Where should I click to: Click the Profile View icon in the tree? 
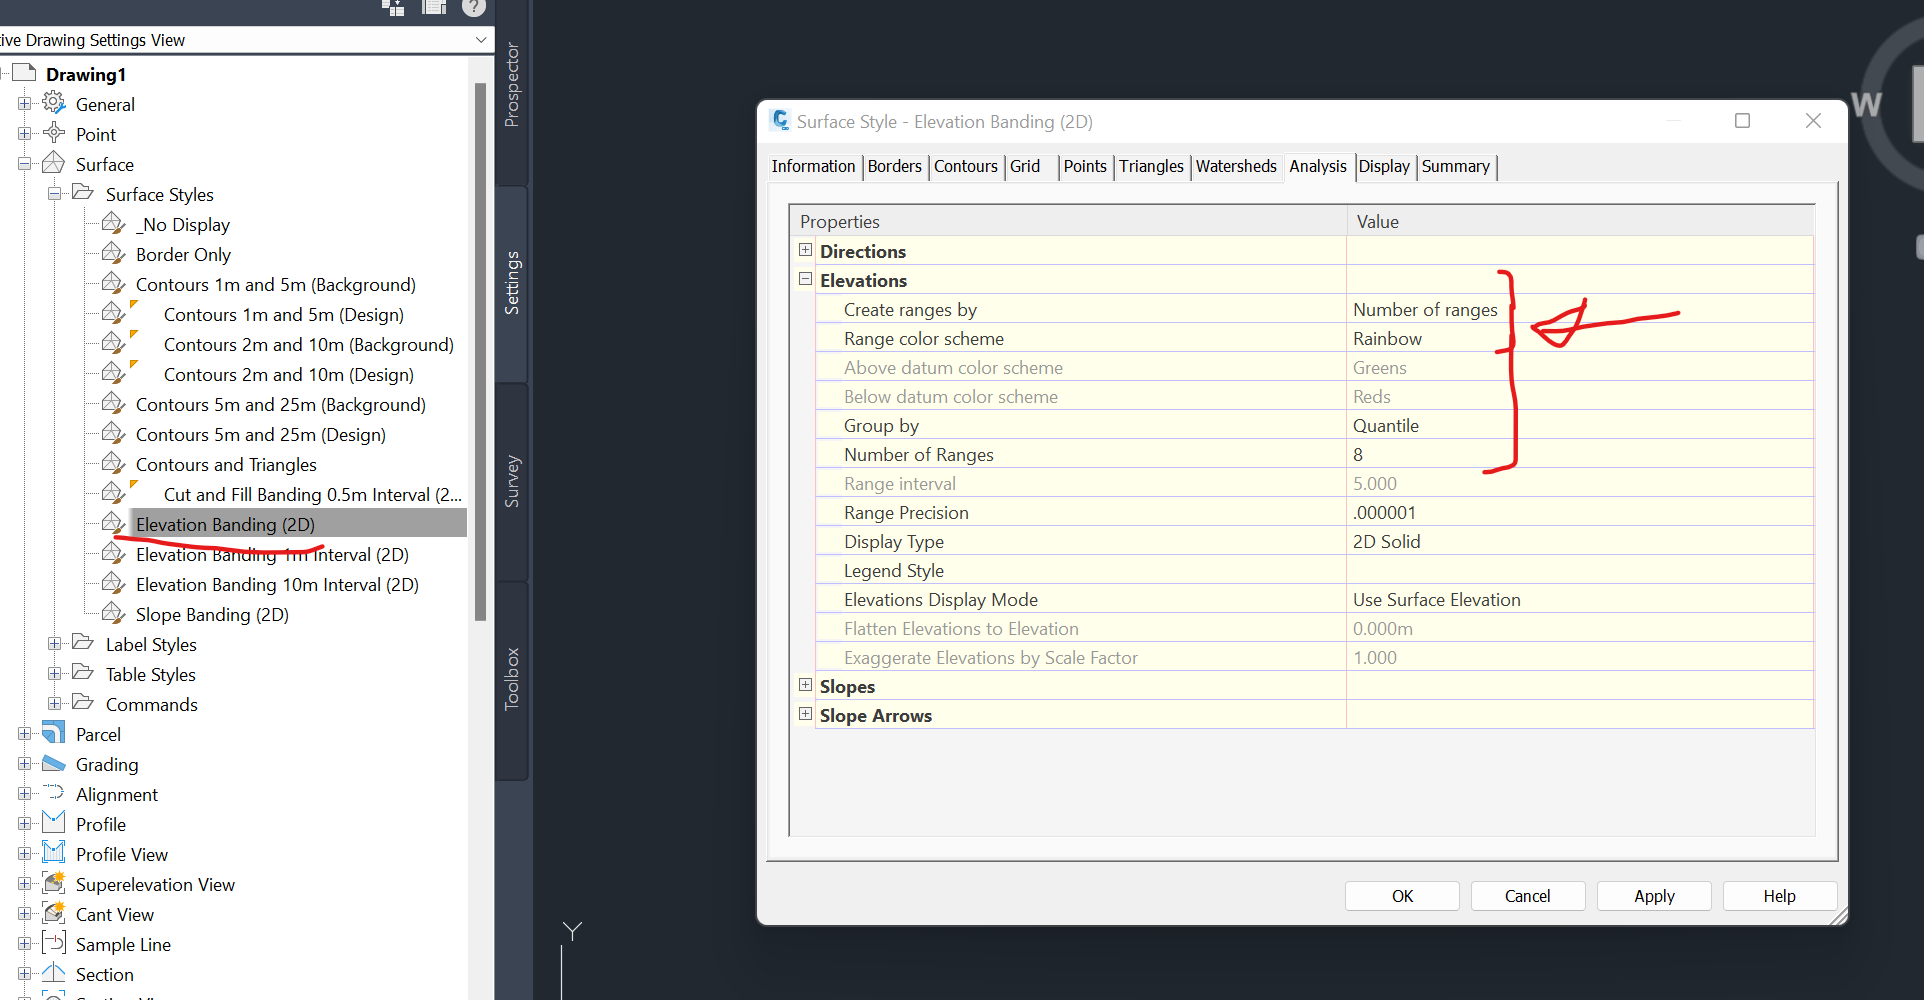[x=53, y=853]
